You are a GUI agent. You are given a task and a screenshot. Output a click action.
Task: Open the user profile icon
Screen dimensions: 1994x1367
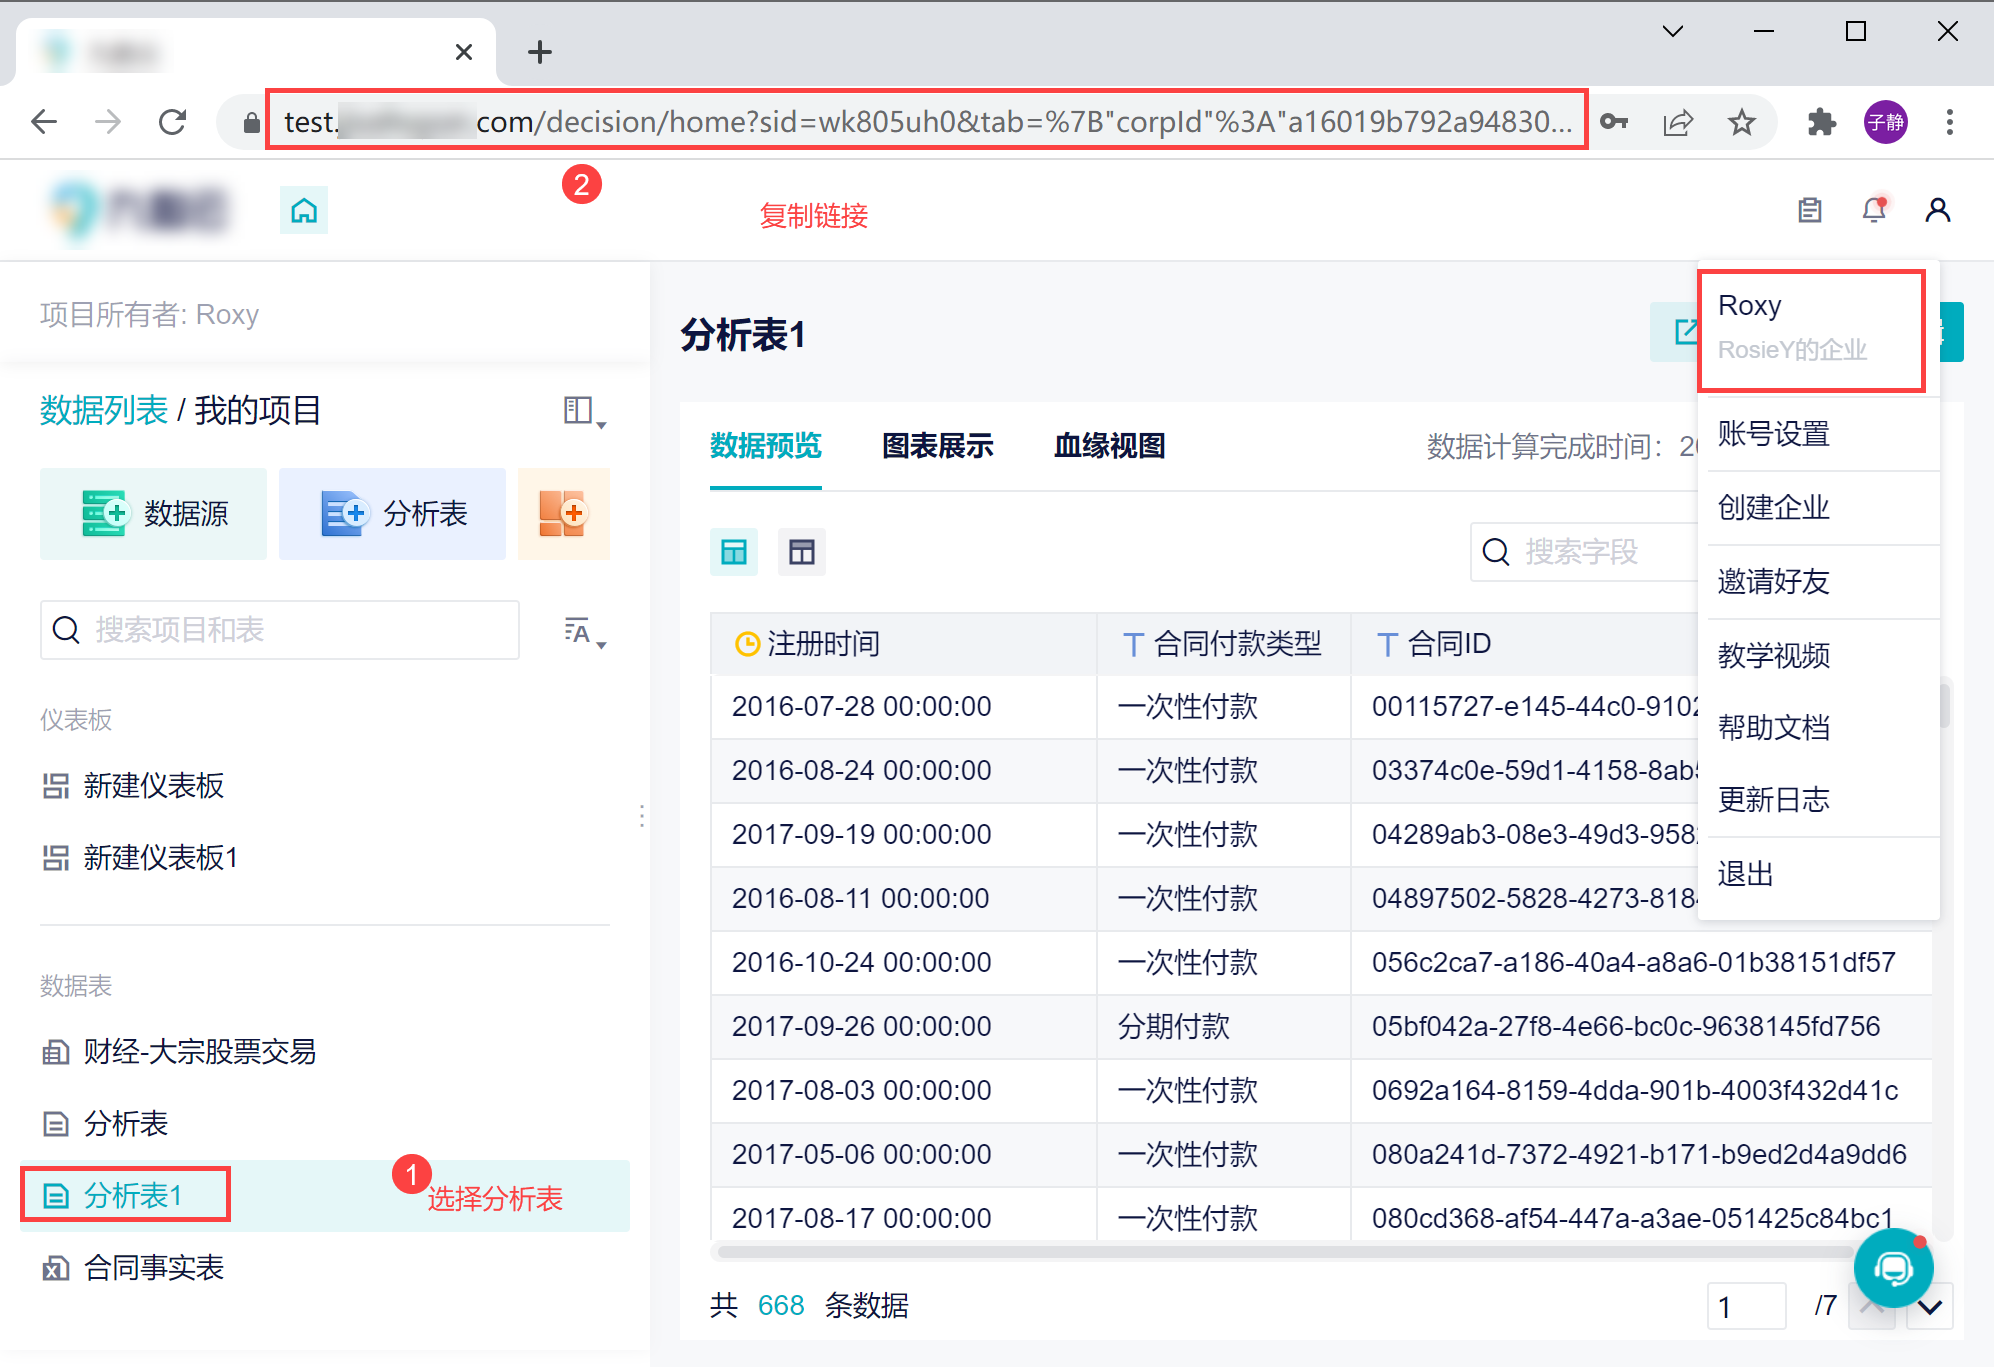[x=1937, y=210]
